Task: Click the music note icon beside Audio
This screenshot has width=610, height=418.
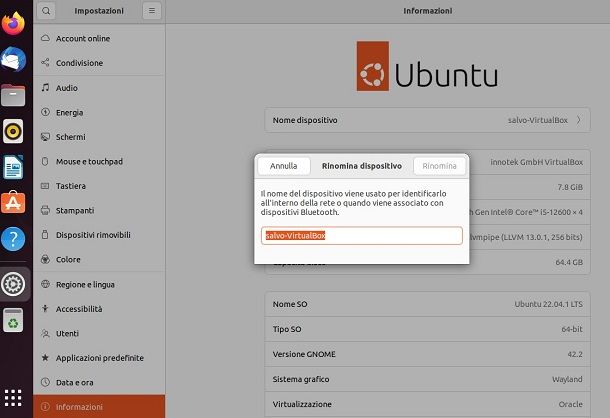Action: point(46,88)
